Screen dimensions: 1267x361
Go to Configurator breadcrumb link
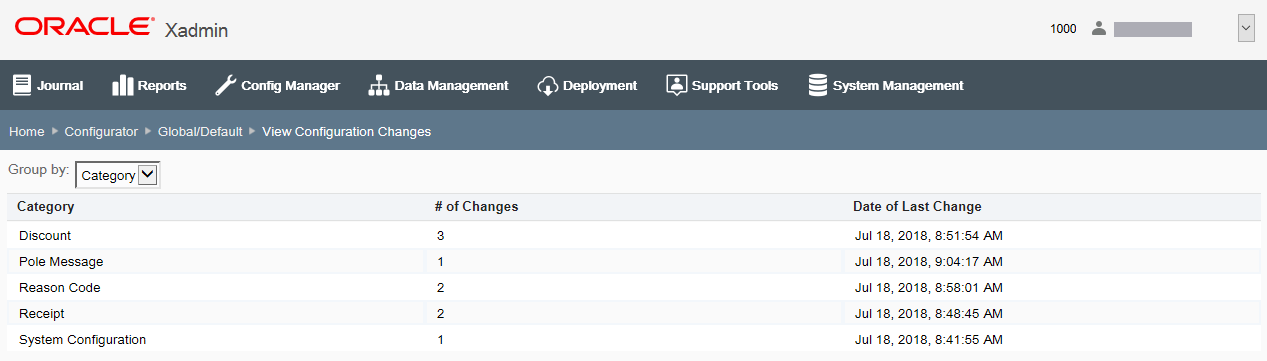tap(101, 131)
